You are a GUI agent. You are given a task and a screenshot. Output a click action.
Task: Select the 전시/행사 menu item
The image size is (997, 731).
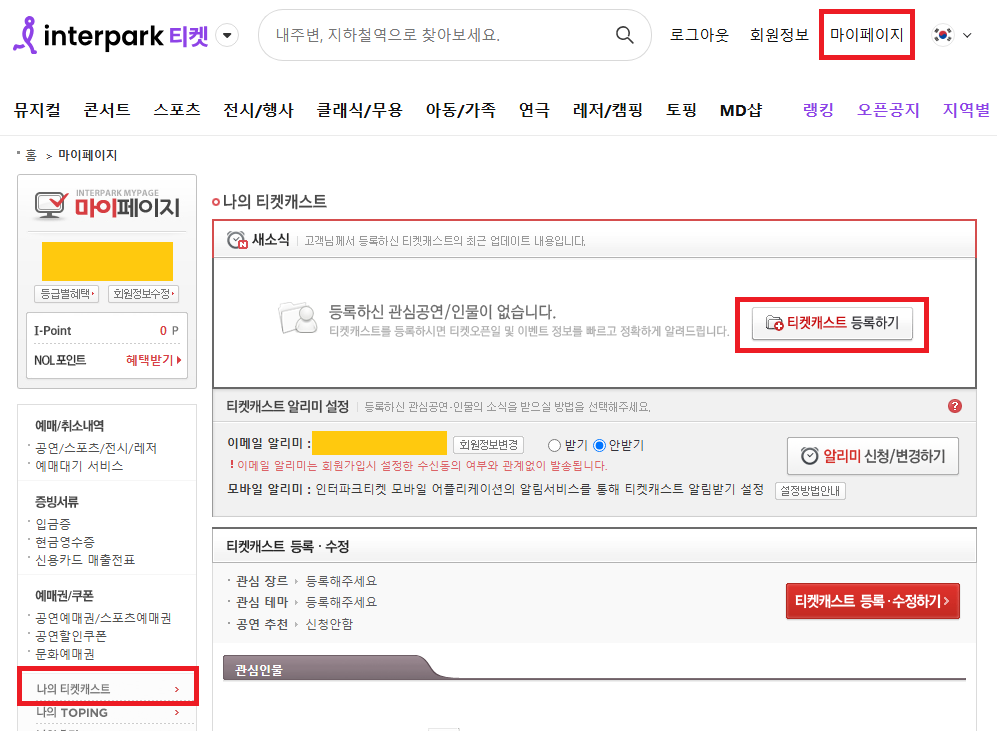point(258,110)
